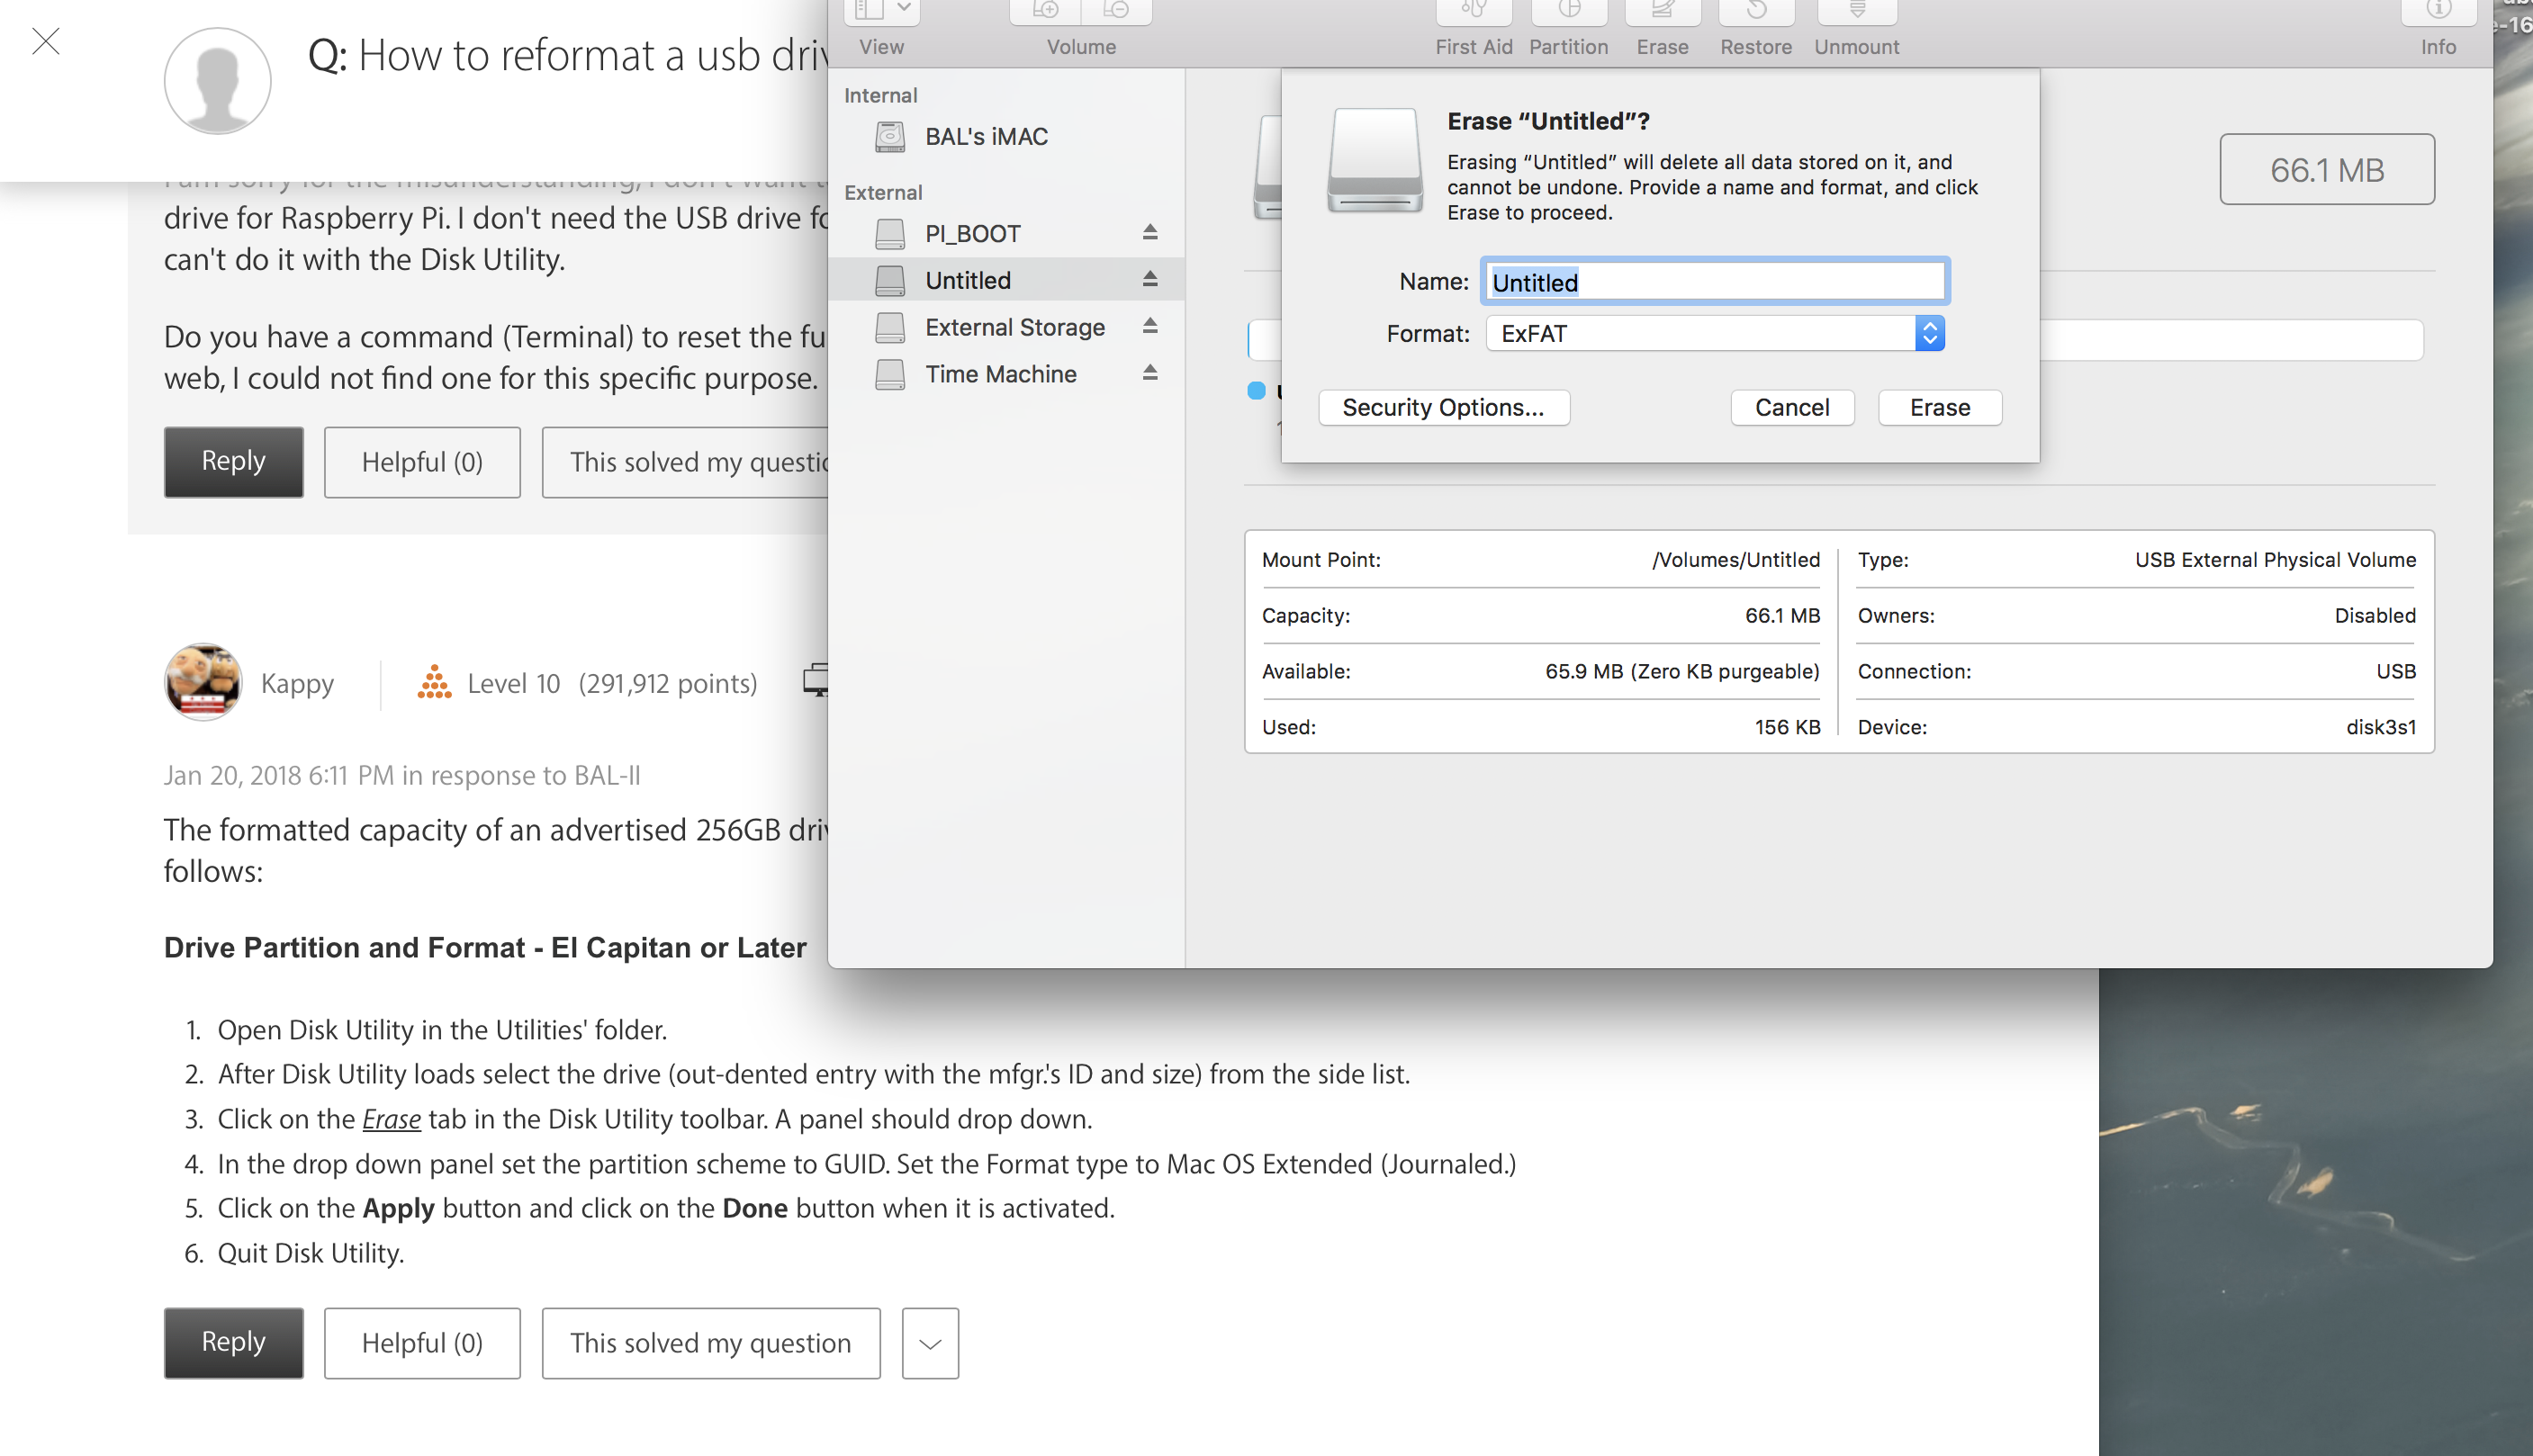Select External Storage in sidebar
The width and height of the screenshot is (2533, 1456).
click(x=1014, y=327)
